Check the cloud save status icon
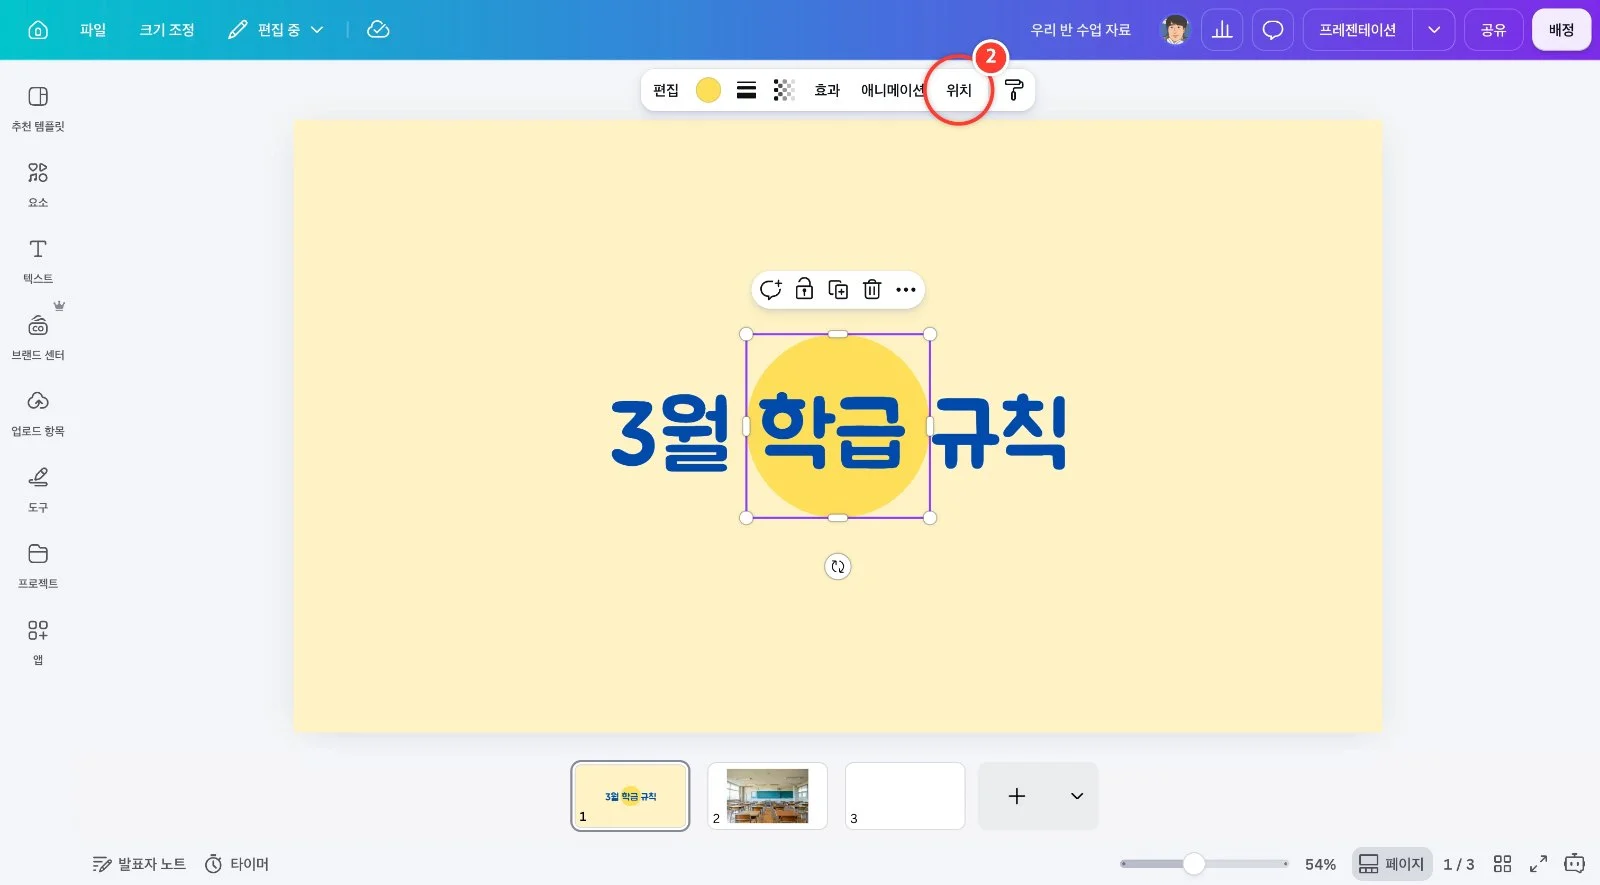 click(378, 30)
